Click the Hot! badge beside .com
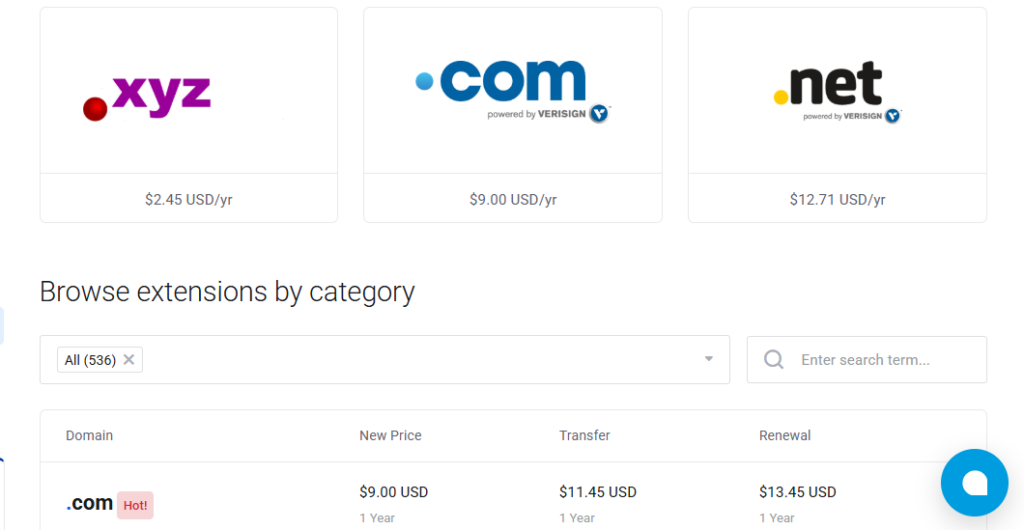Image resolution: width=1024 pixels, height=530 pixels. click(x=135, y=505)
